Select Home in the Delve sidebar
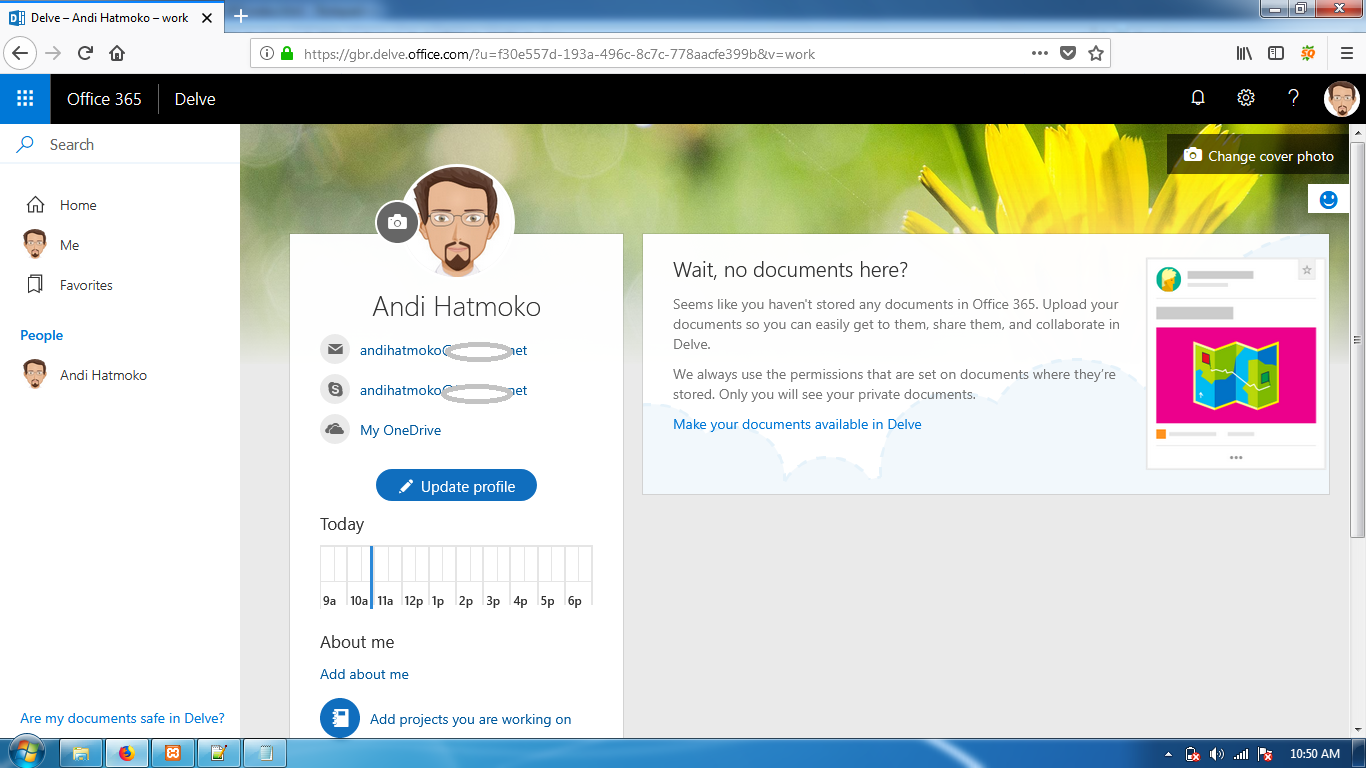The image size is (1366, 768). pyautogui.click(x=77, y=205)
